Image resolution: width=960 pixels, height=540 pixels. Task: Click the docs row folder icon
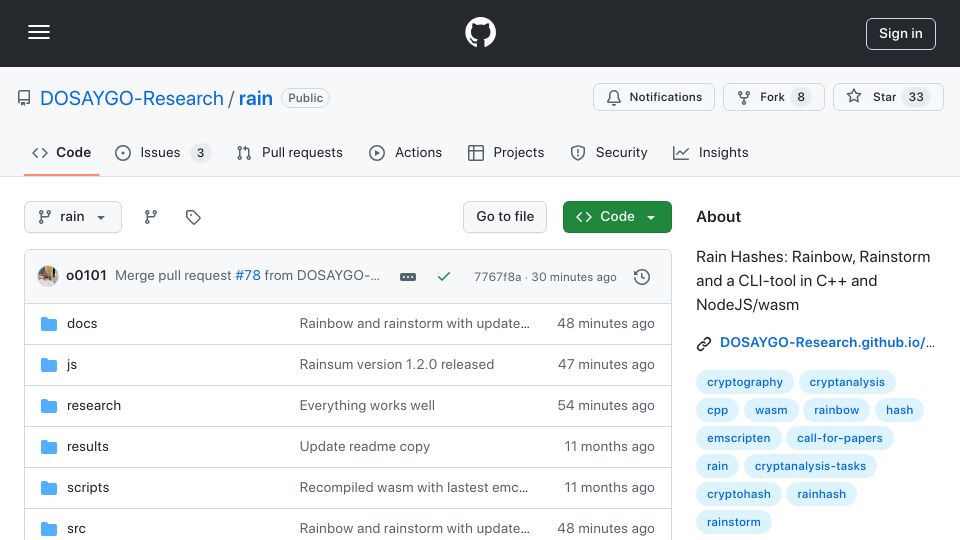49,323
